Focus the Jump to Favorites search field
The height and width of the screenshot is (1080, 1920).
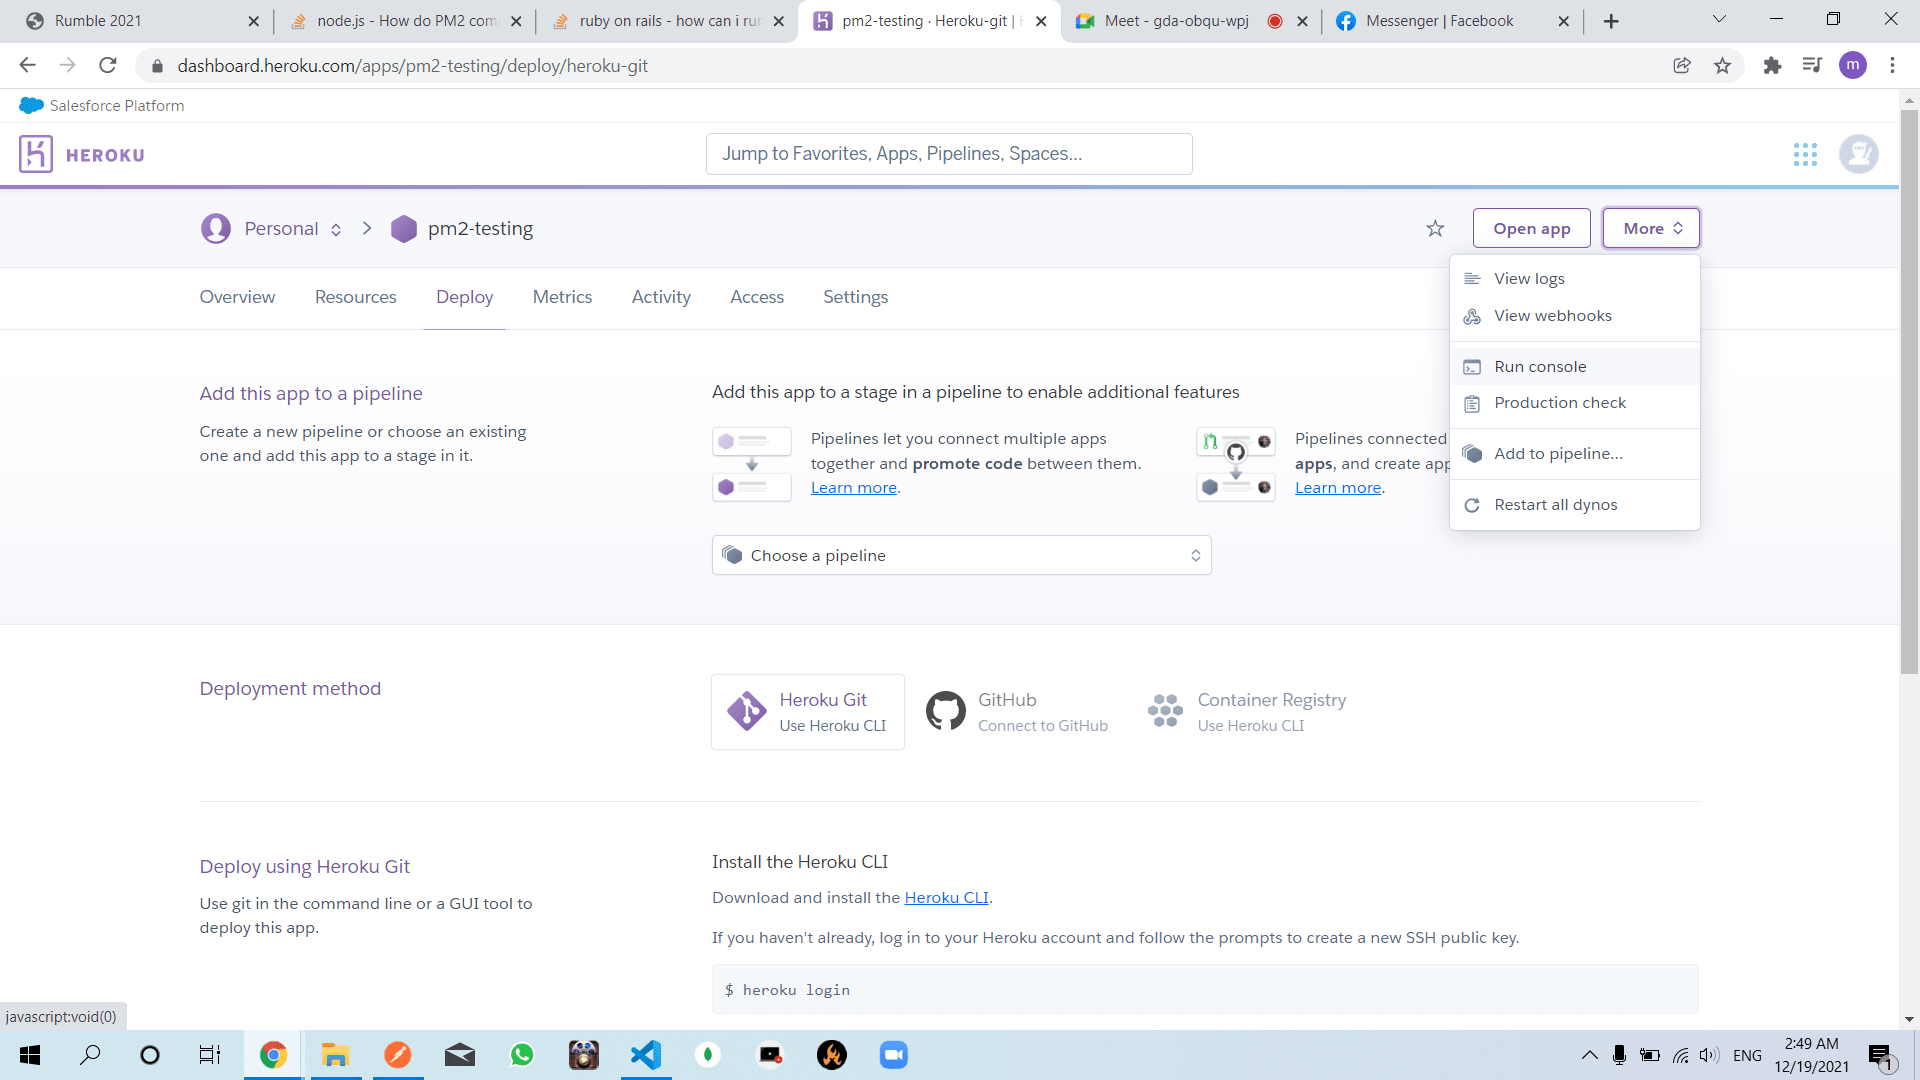pyautogui.click(x=948, y=154)
